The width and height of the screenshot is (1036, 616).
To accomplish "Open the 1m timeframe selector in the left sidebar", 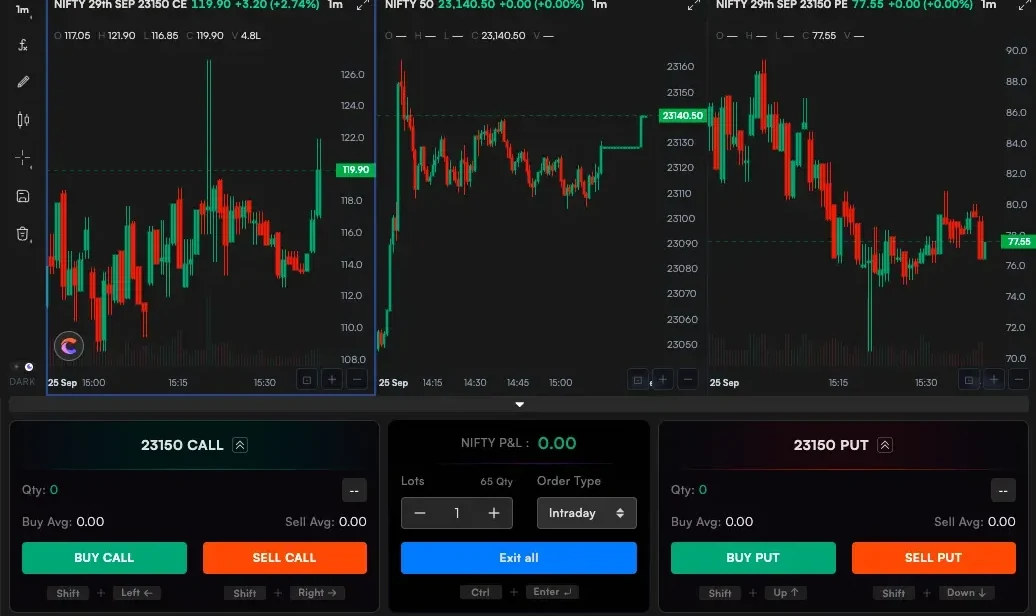I will 22,9.
